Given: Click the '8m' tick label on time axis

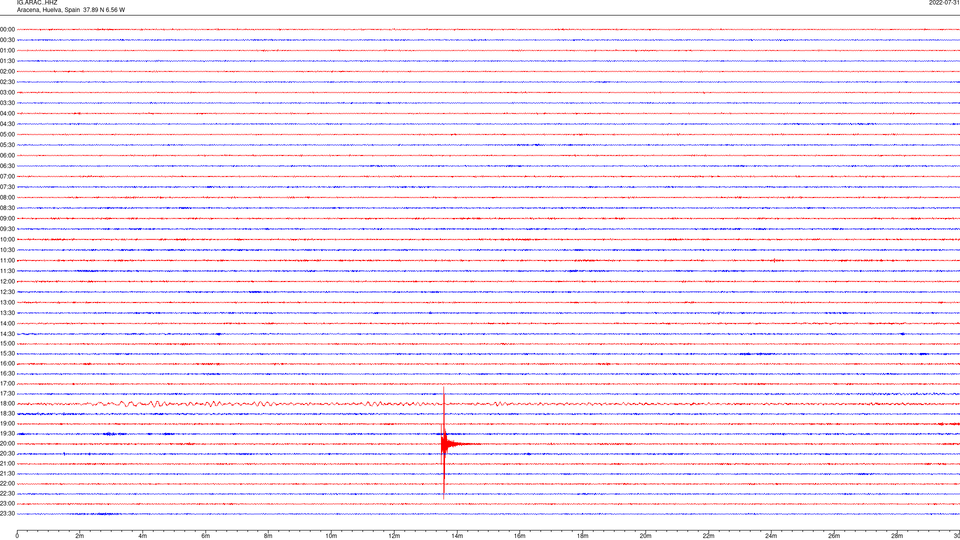Looking at the screenshot, I should click(268, 536).
